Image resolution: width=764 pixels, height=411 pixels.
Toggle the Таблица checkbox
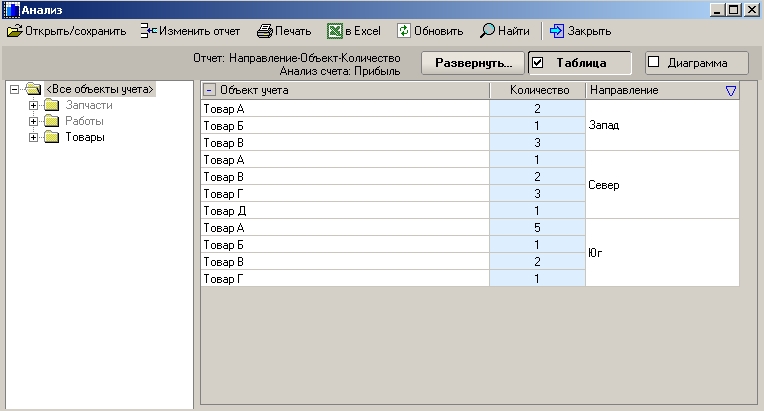pos(538,63)
